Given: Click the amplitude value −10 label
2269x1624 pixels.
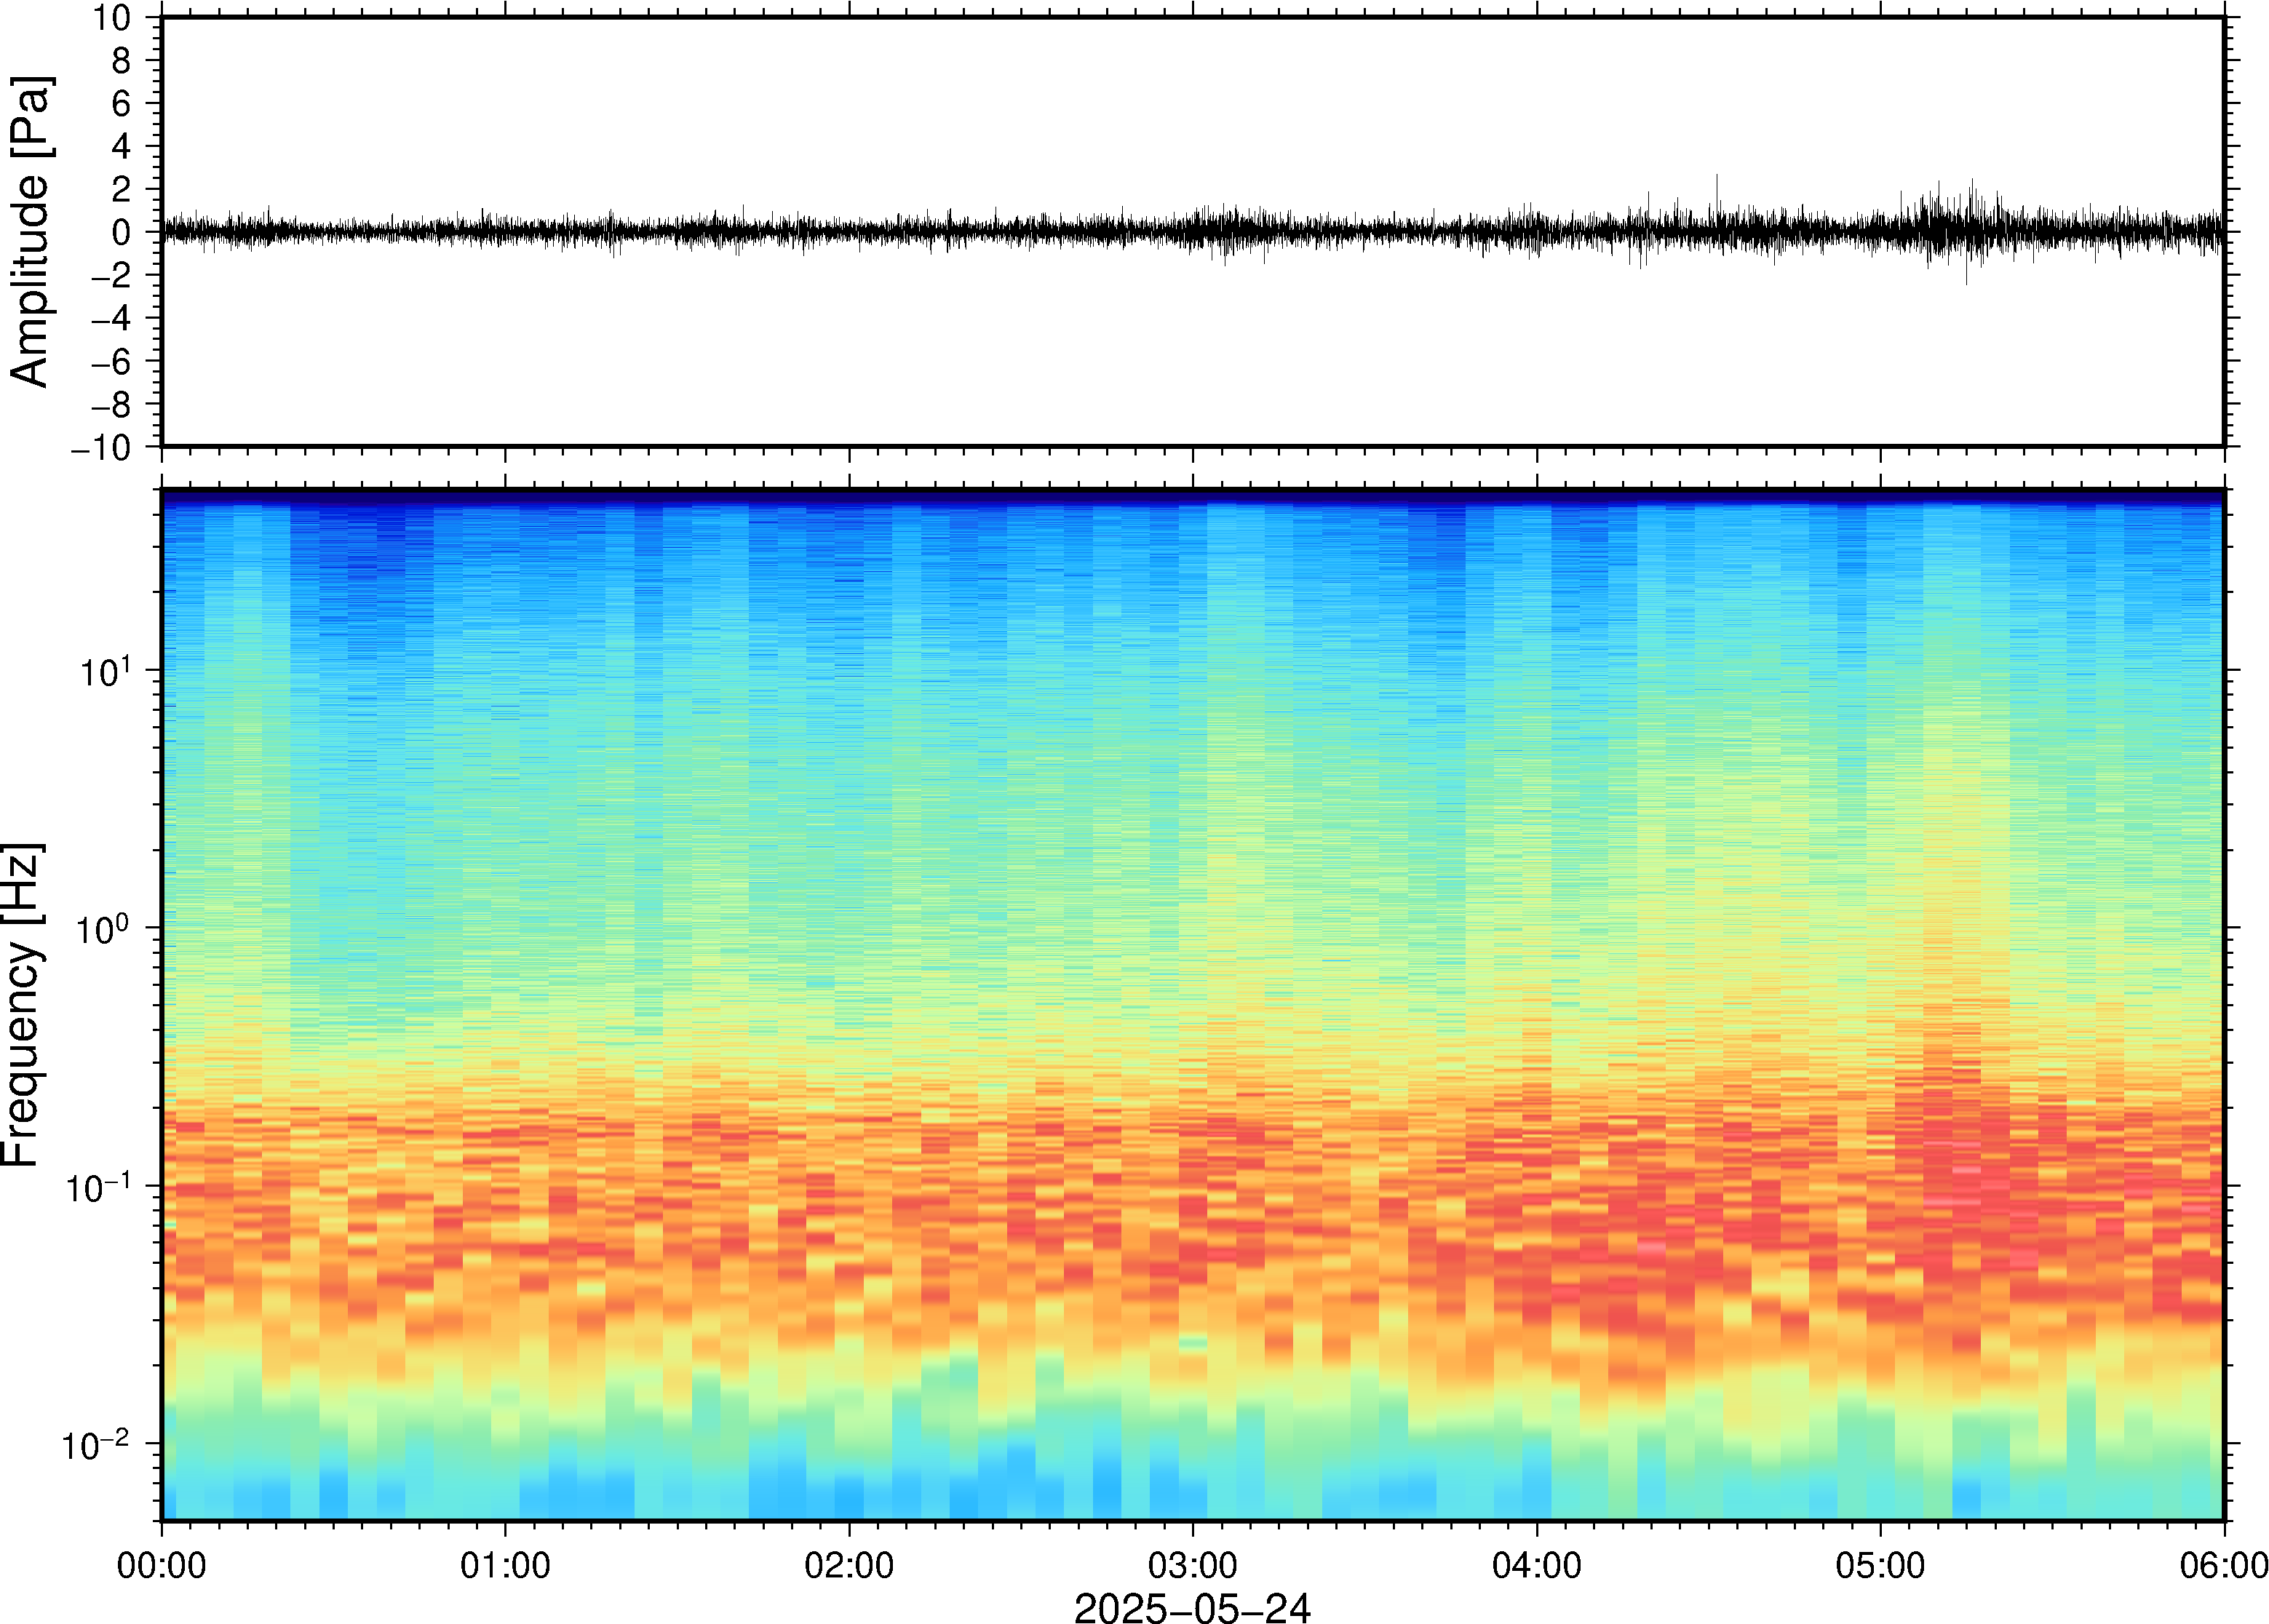Looking at the screenshot, I should (101, 448).
